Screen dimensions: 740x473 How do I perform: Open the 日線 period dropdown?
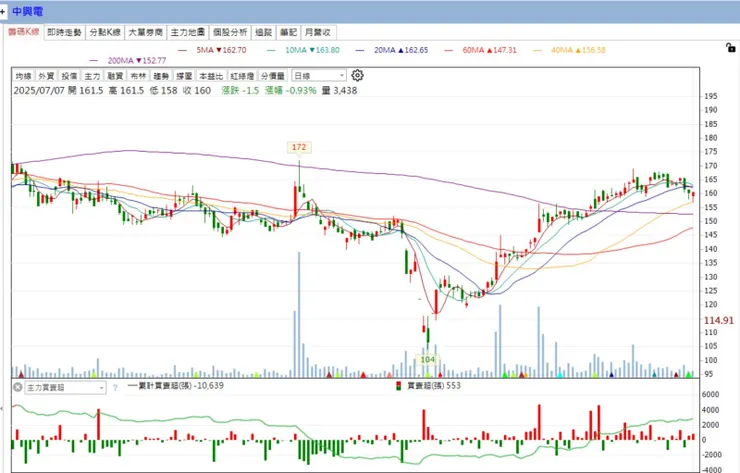(319, 76)
